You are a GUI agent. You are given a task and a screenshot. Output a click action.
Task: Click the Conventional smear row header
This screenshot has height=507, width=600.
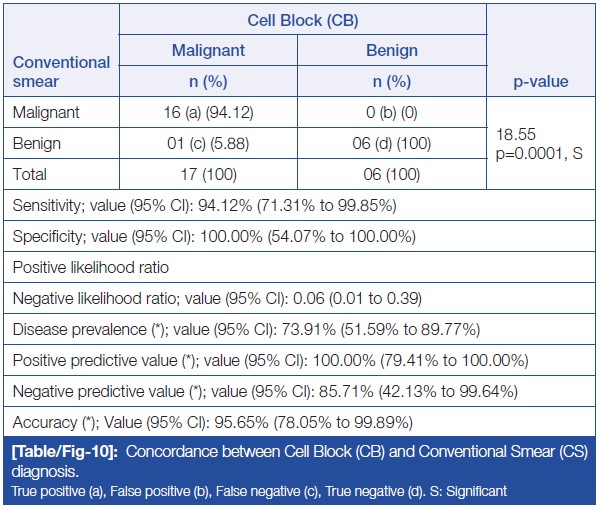tap(61, 70)
